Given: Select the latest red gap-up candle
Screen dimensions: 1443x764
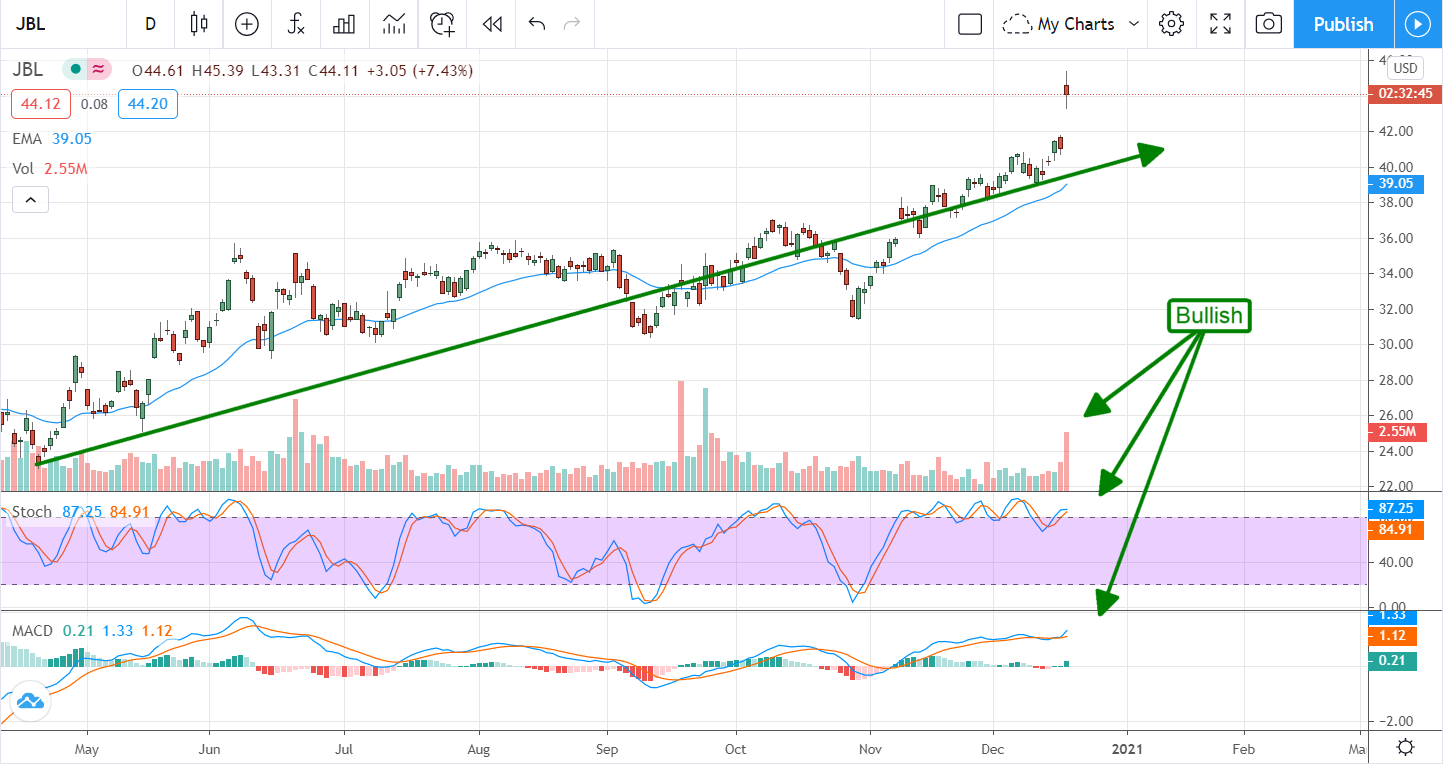Looking at the screenshot, I should (x=1067, y=90).
